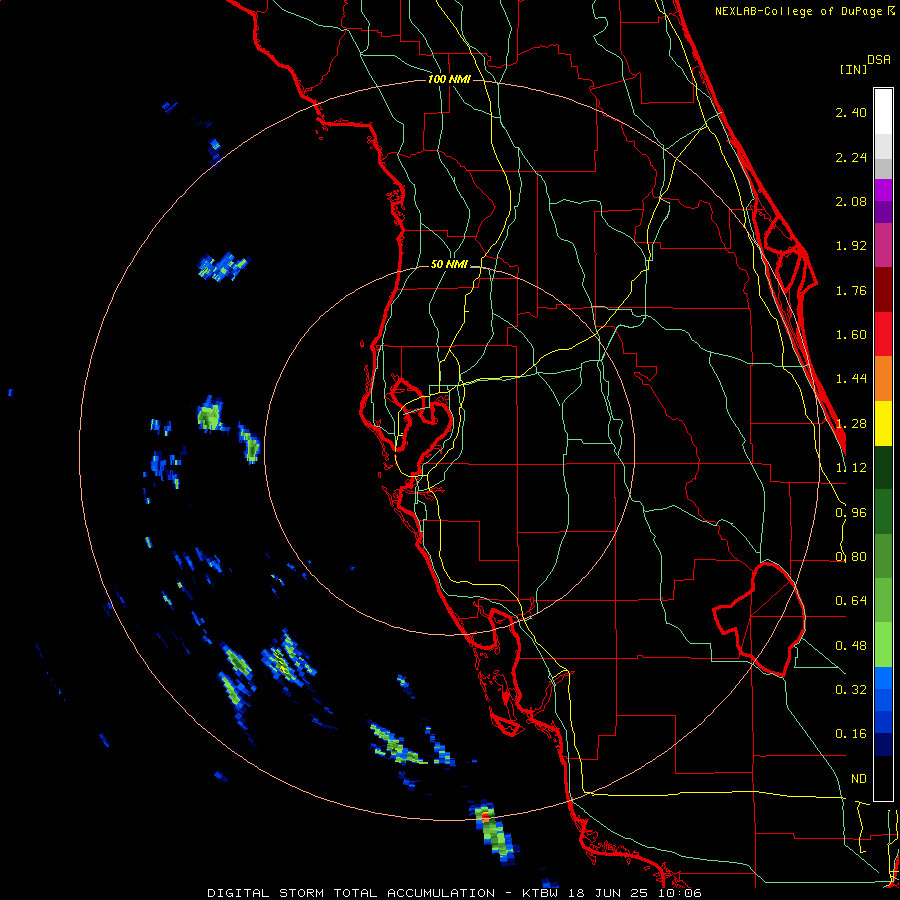Click the 0.48 legend value
The height and width of the screenshot is (900, 900).
pyautogui.click(x=851, y=646)
